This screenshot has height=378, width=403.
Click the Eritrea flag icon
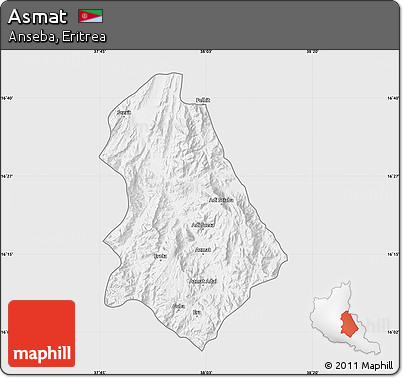tap(91, 16)
